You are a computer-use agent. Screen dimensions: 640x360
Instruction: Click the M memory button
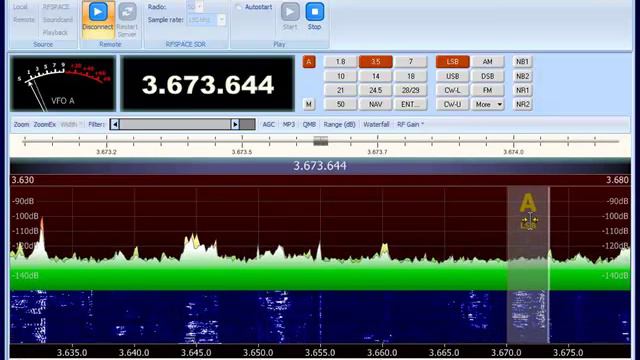point(309,104)
